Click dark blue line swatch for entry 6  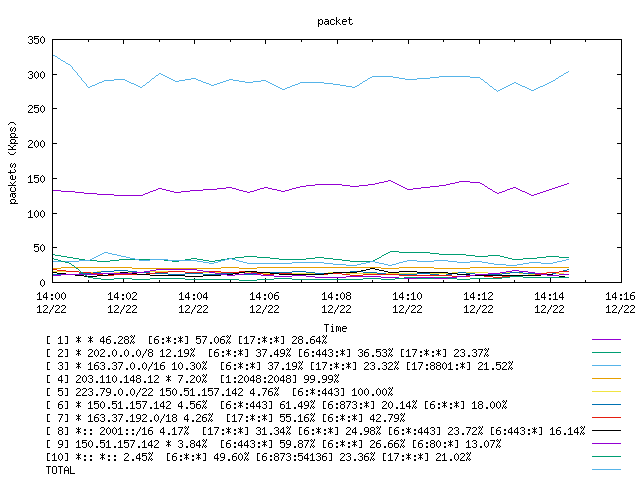tap(606, 405)
